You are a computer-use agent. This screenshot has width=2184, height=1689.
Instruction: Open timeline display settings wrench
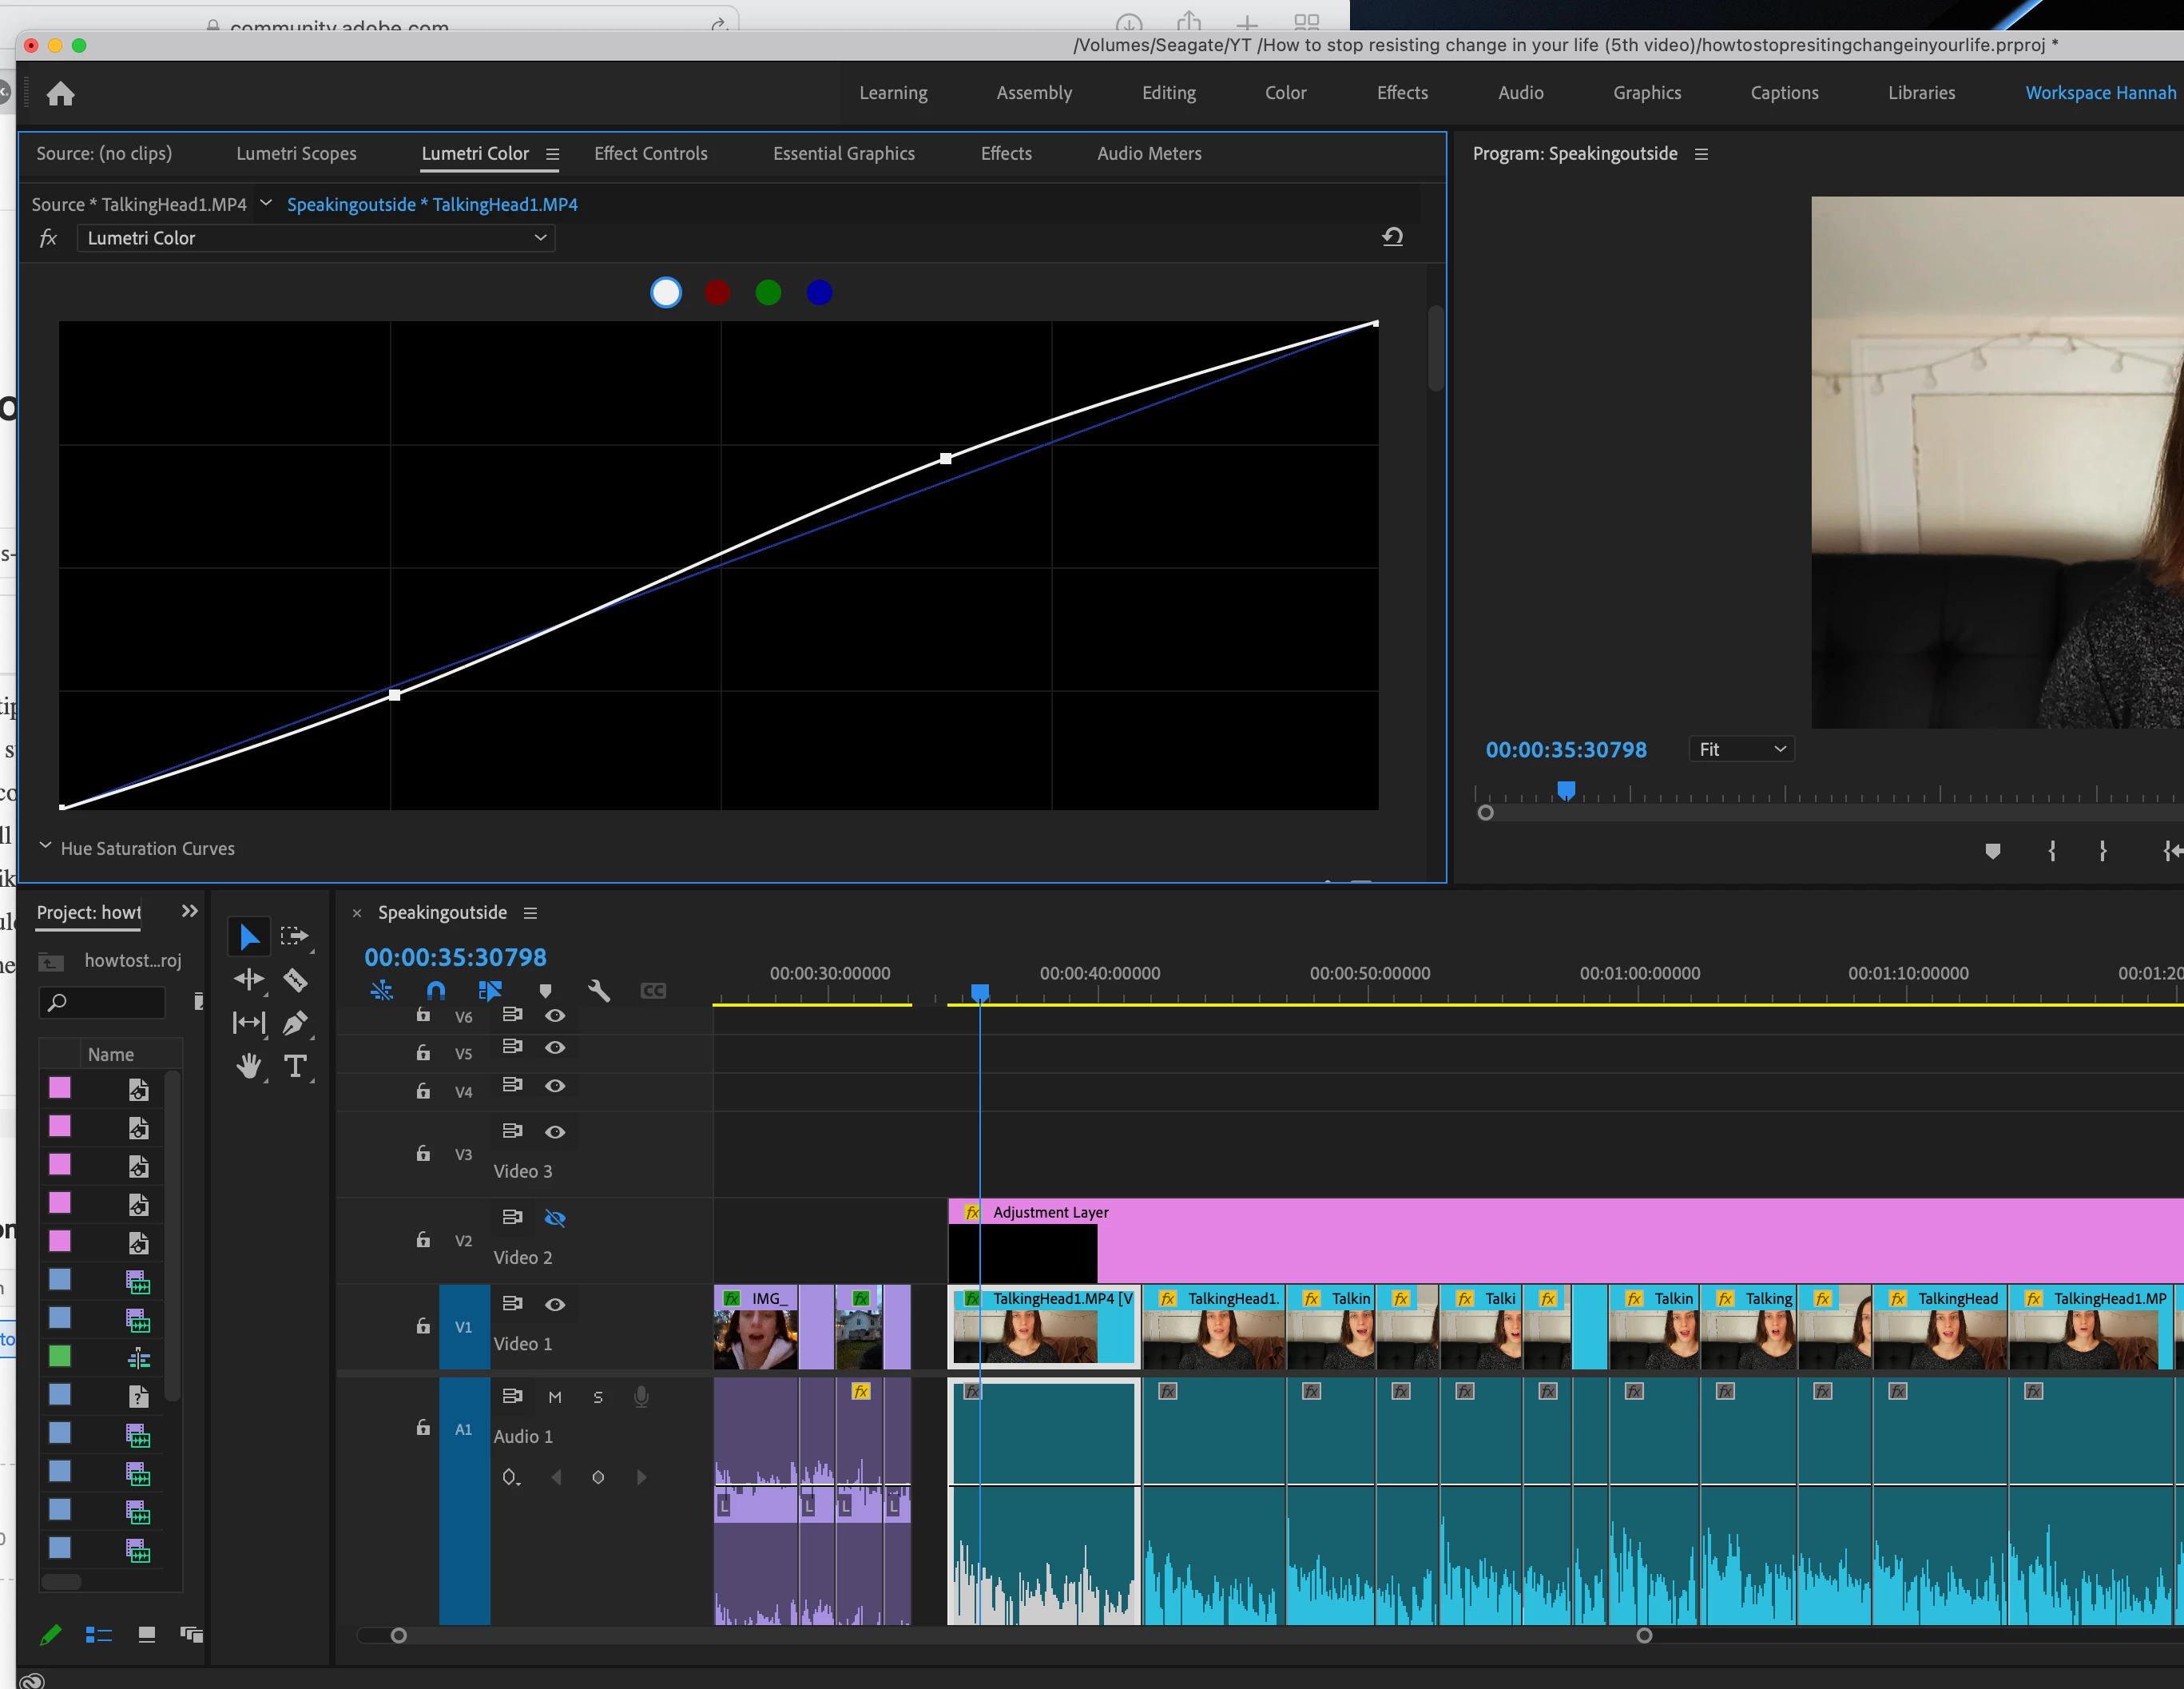click(x=599, y=991)
